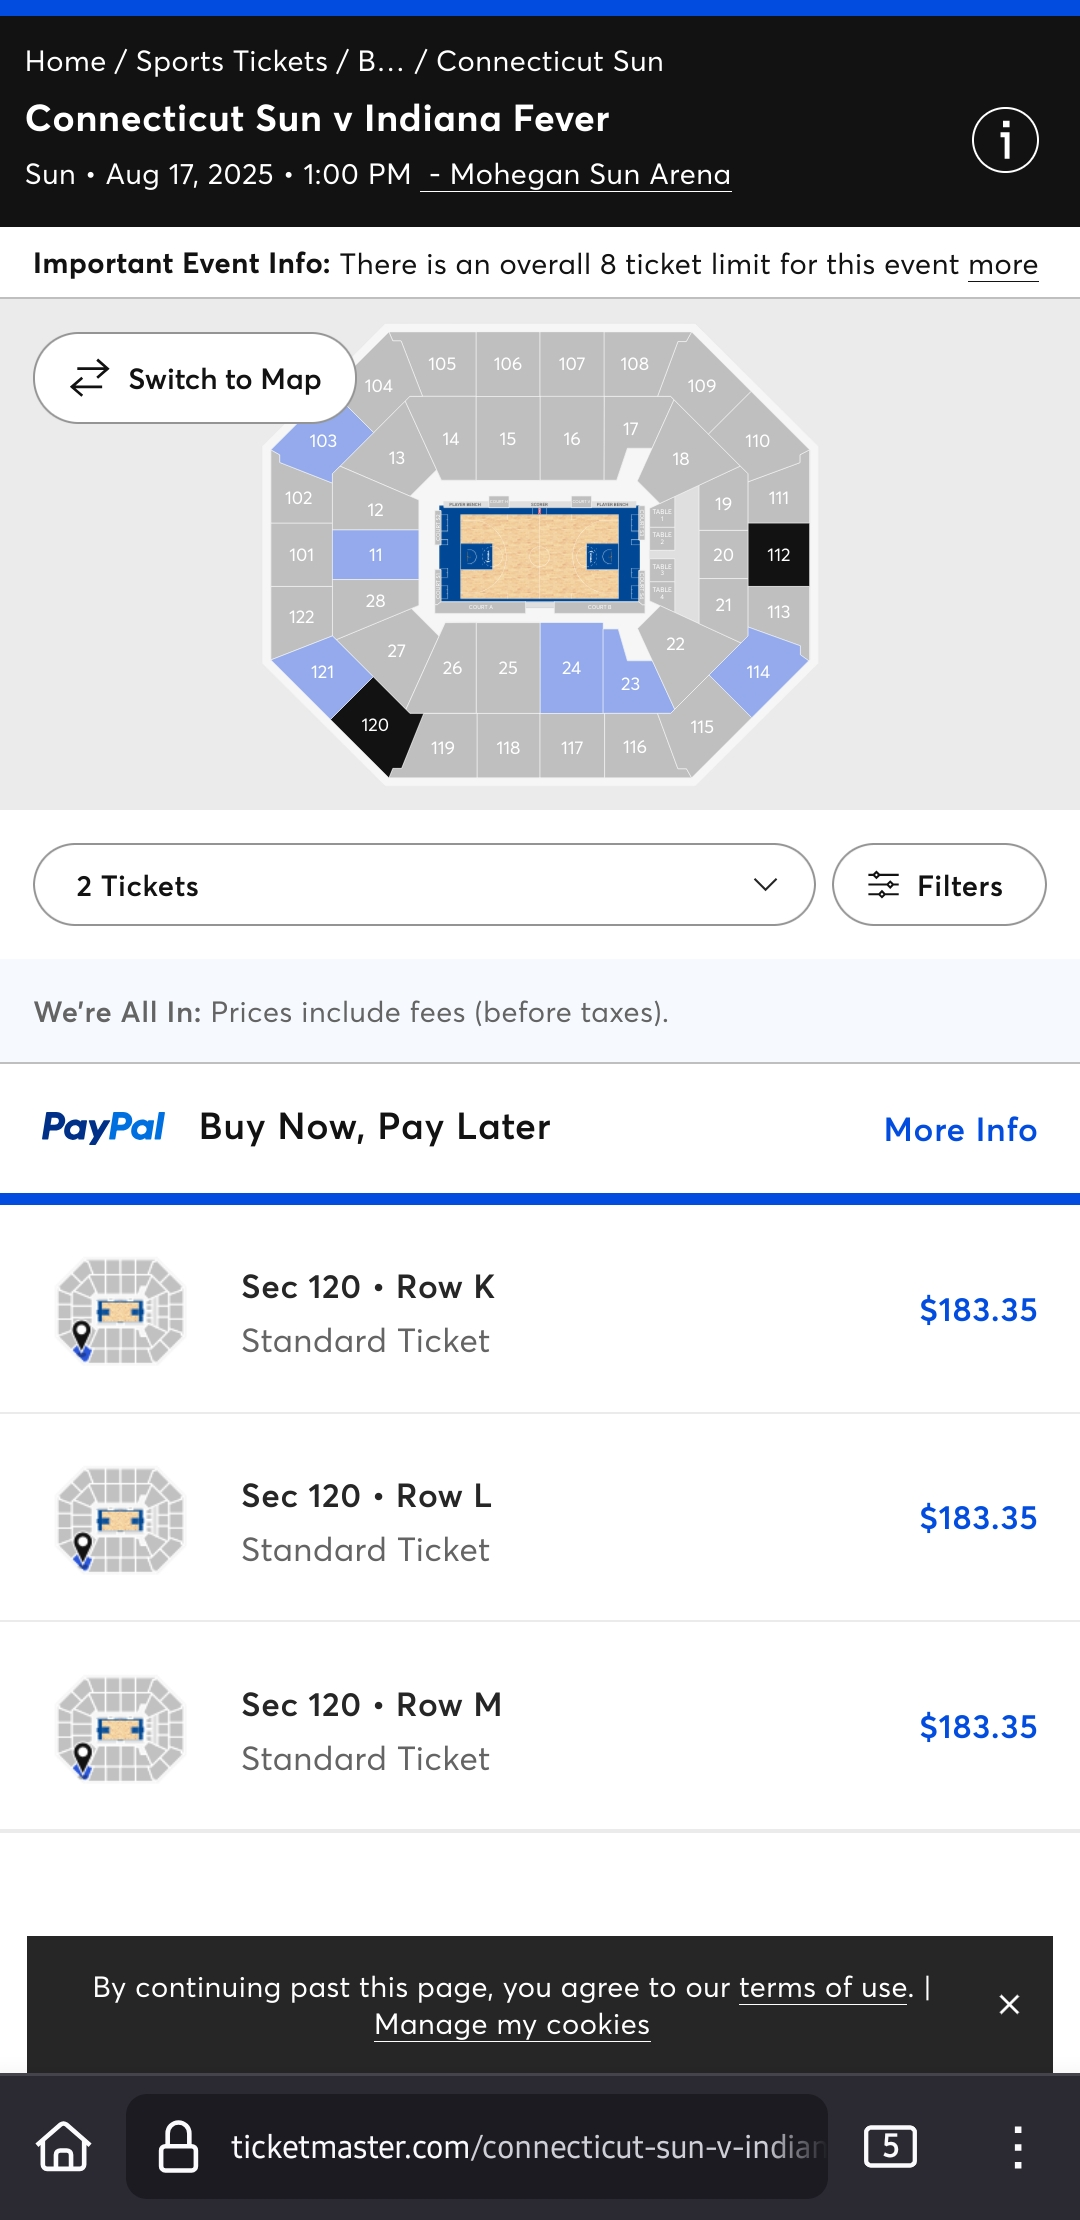Image resolution: width=1080 pixels, height=2220 pixels.
Task: Open PayPal More Info link
Action: (961, 1129)
